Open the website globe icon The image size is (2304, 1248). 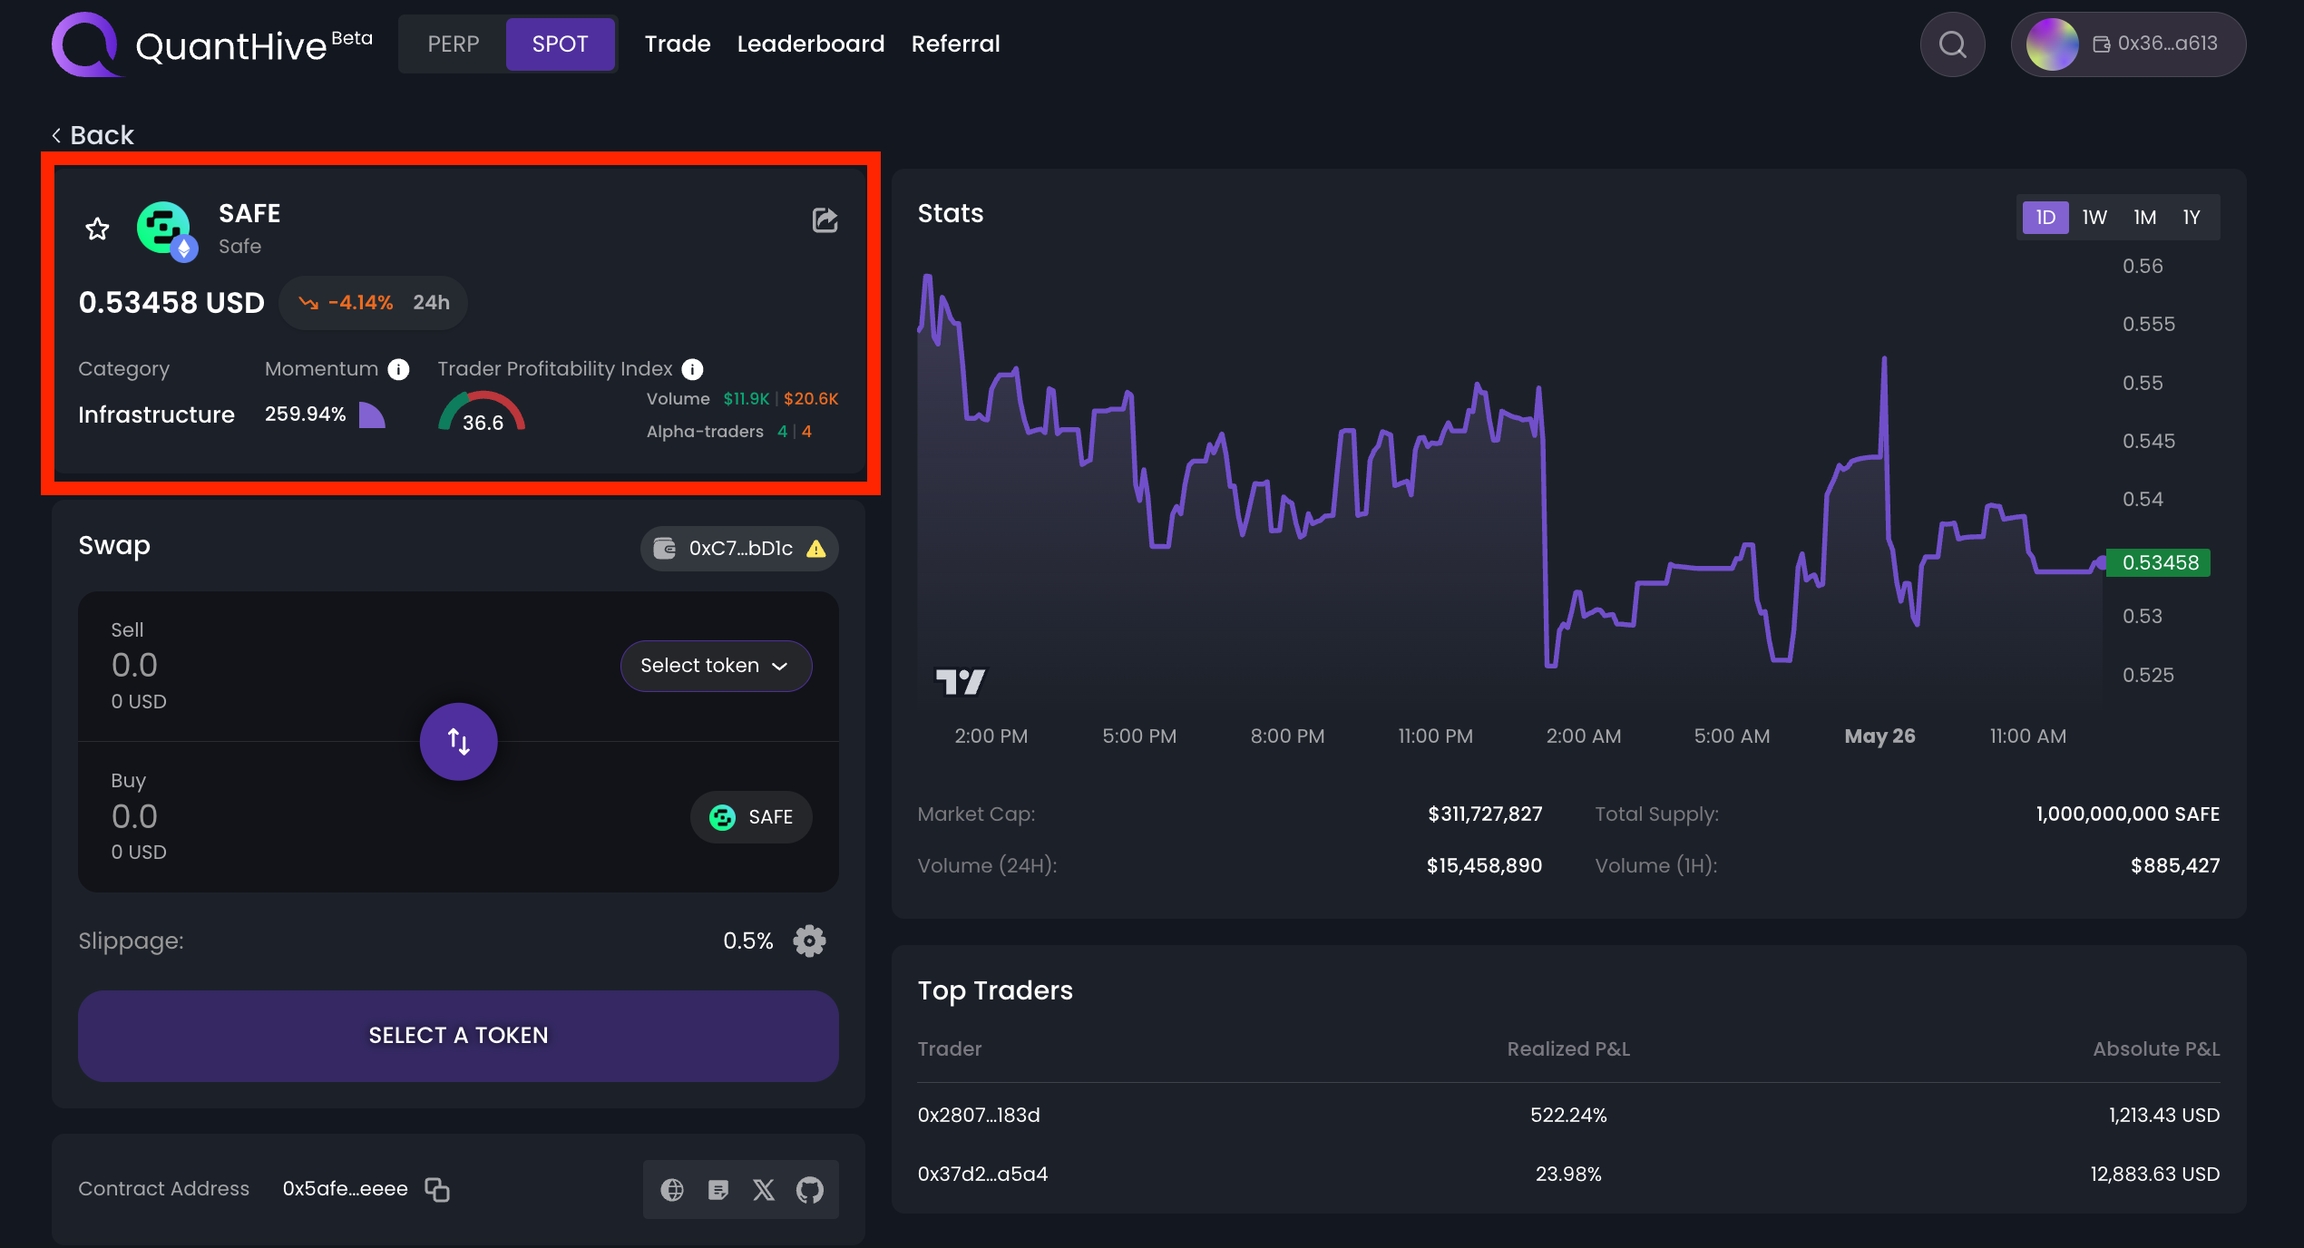[x=672, y=1189]
